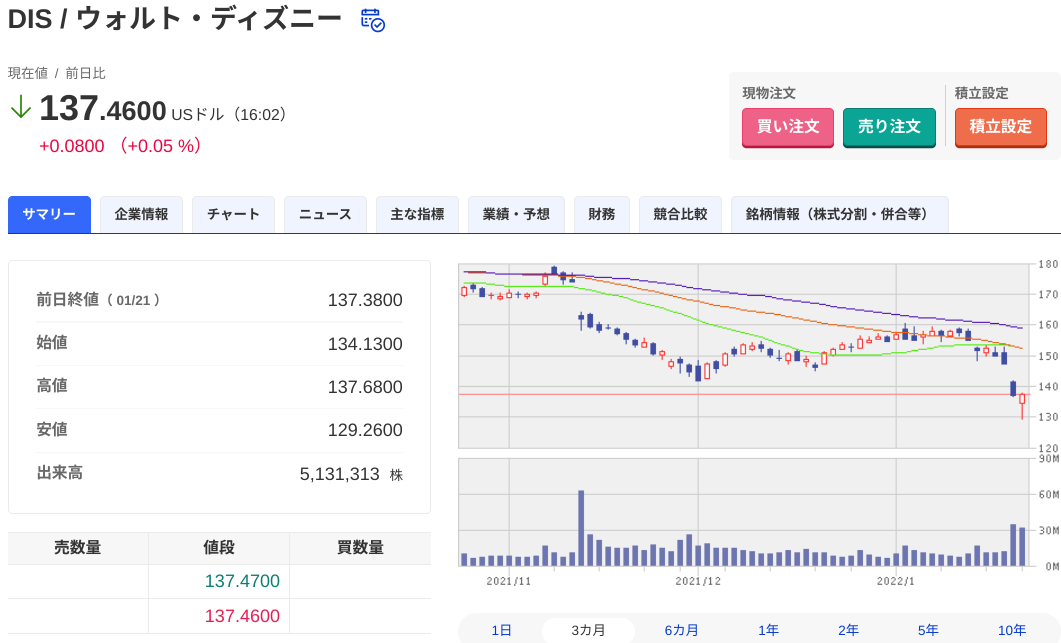Open the ニュース tab
Screen dimensions: 1061x643
pyautogui.click(x=325, y=215)
